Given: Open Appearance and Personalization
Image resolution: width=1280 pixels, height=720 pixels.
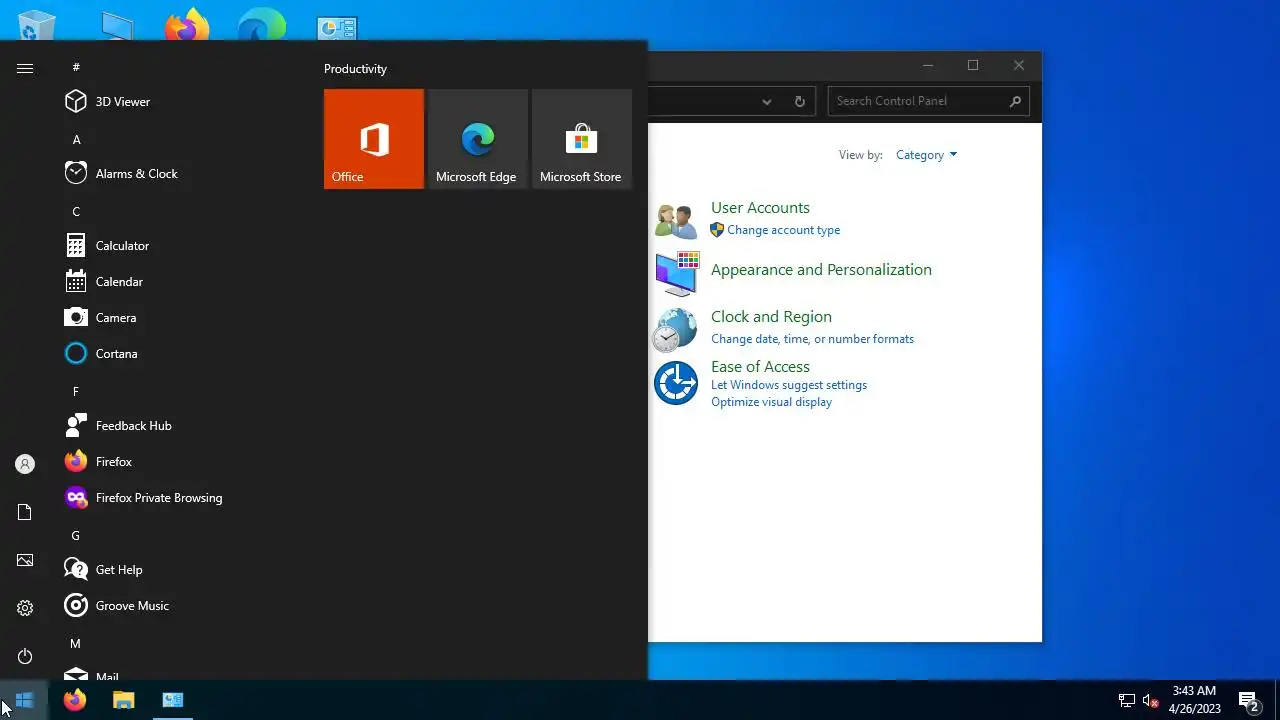Looking at the screenshot, I should (821, 270).
